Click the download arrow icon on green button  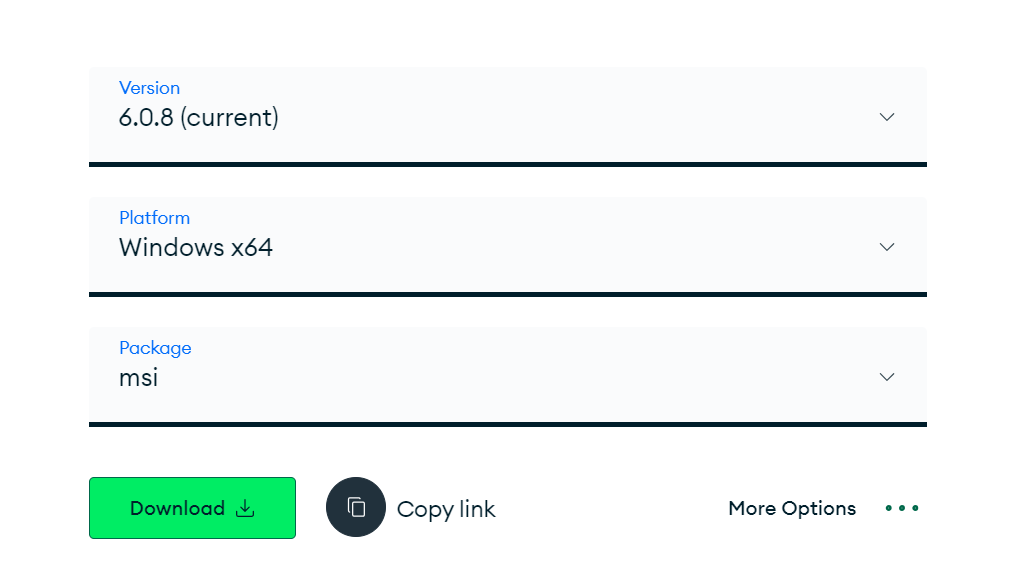245,508
